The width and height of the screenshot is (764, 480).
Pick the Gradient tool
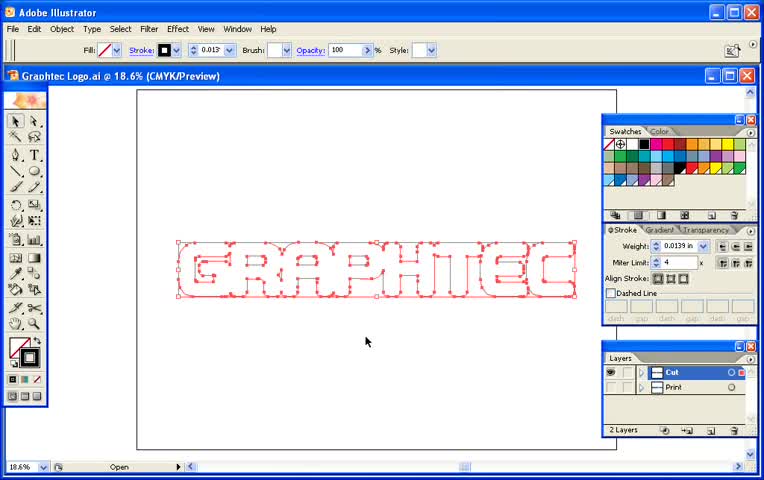(x=34, y=258)
